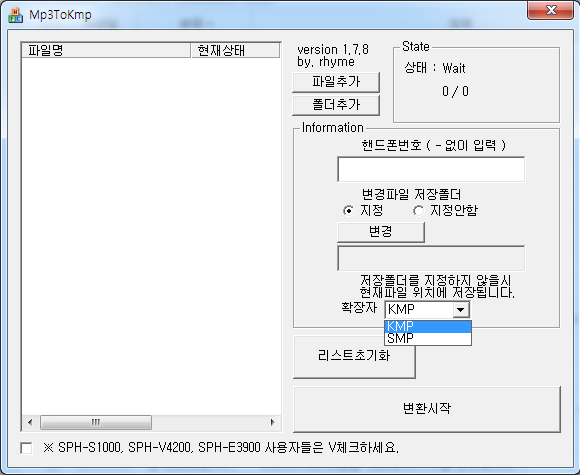Image resolution: width=580 pixels, height=475 pixels.
Task: Click the file list right scroll arrow
Action: [x=273, y=422]
